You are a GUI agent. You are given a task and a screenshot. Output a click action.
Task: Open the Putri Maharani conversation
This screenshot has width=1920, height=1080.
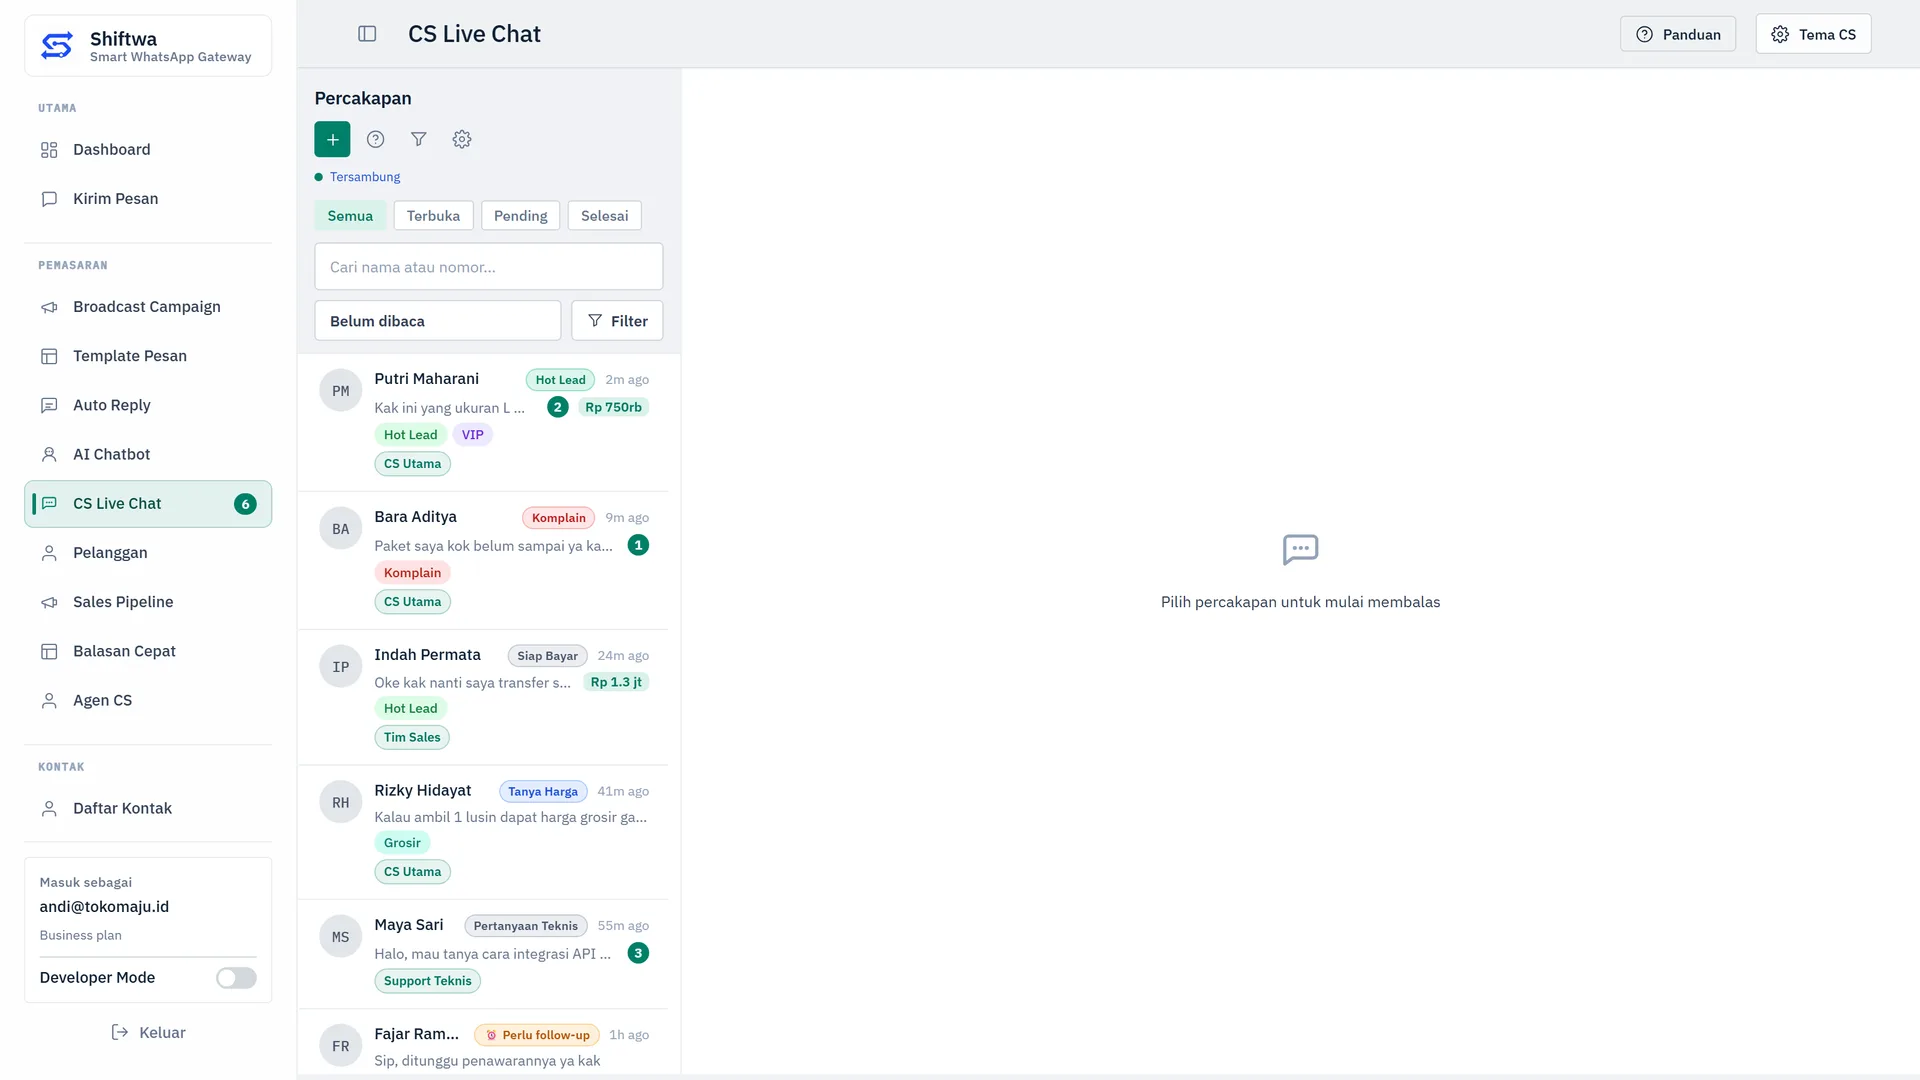483,422
